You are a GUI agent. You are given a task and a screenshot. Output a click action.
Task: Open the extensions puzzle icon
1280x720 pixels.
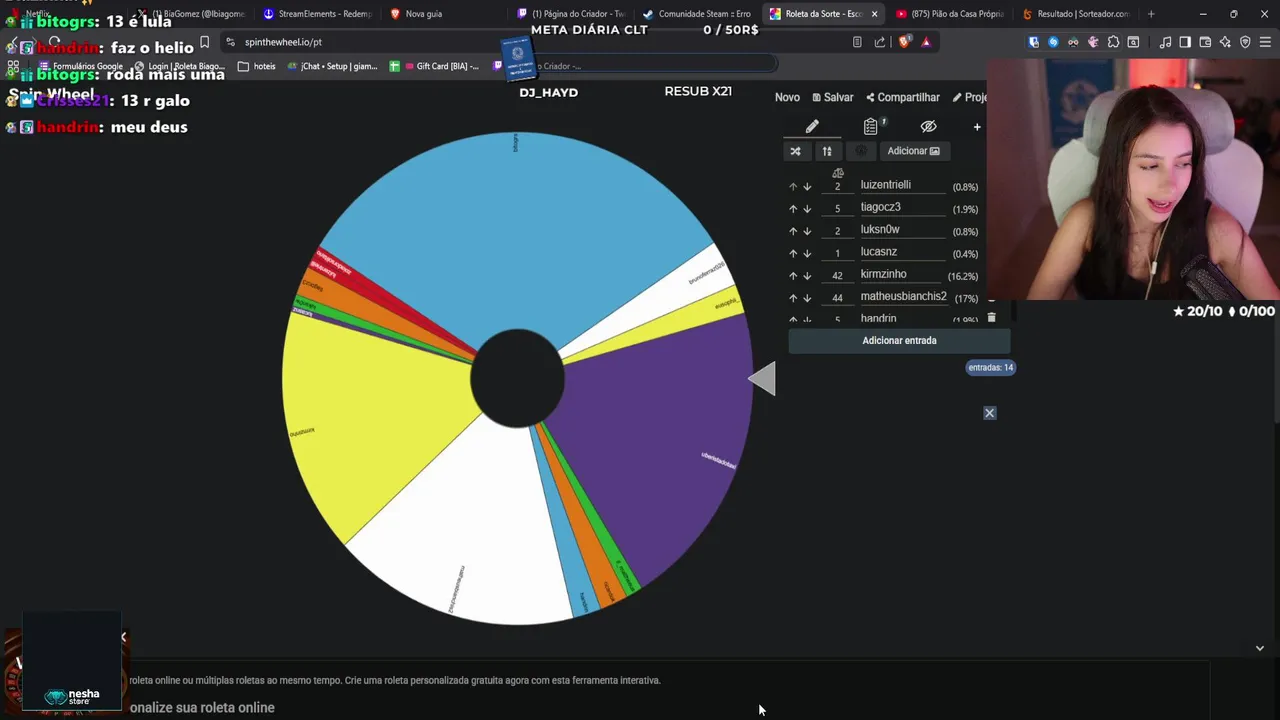point(1113,42)
